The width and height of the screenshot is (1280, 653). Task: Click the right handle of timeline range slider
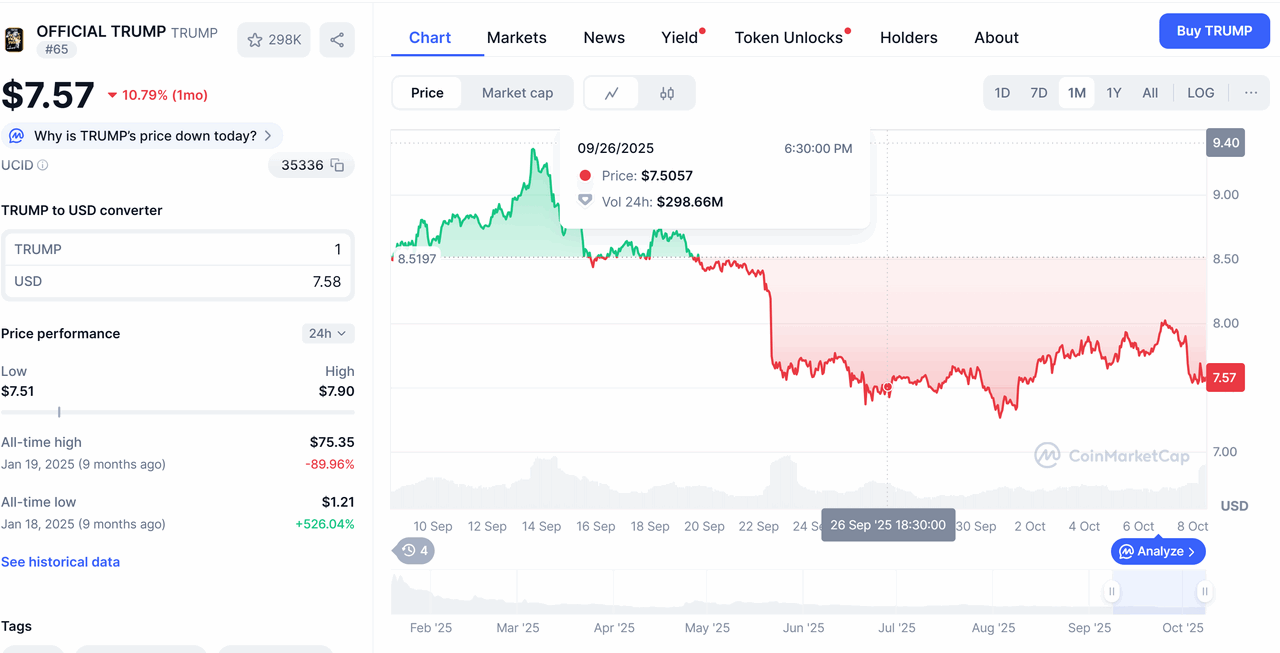(x=1205, y=591)
